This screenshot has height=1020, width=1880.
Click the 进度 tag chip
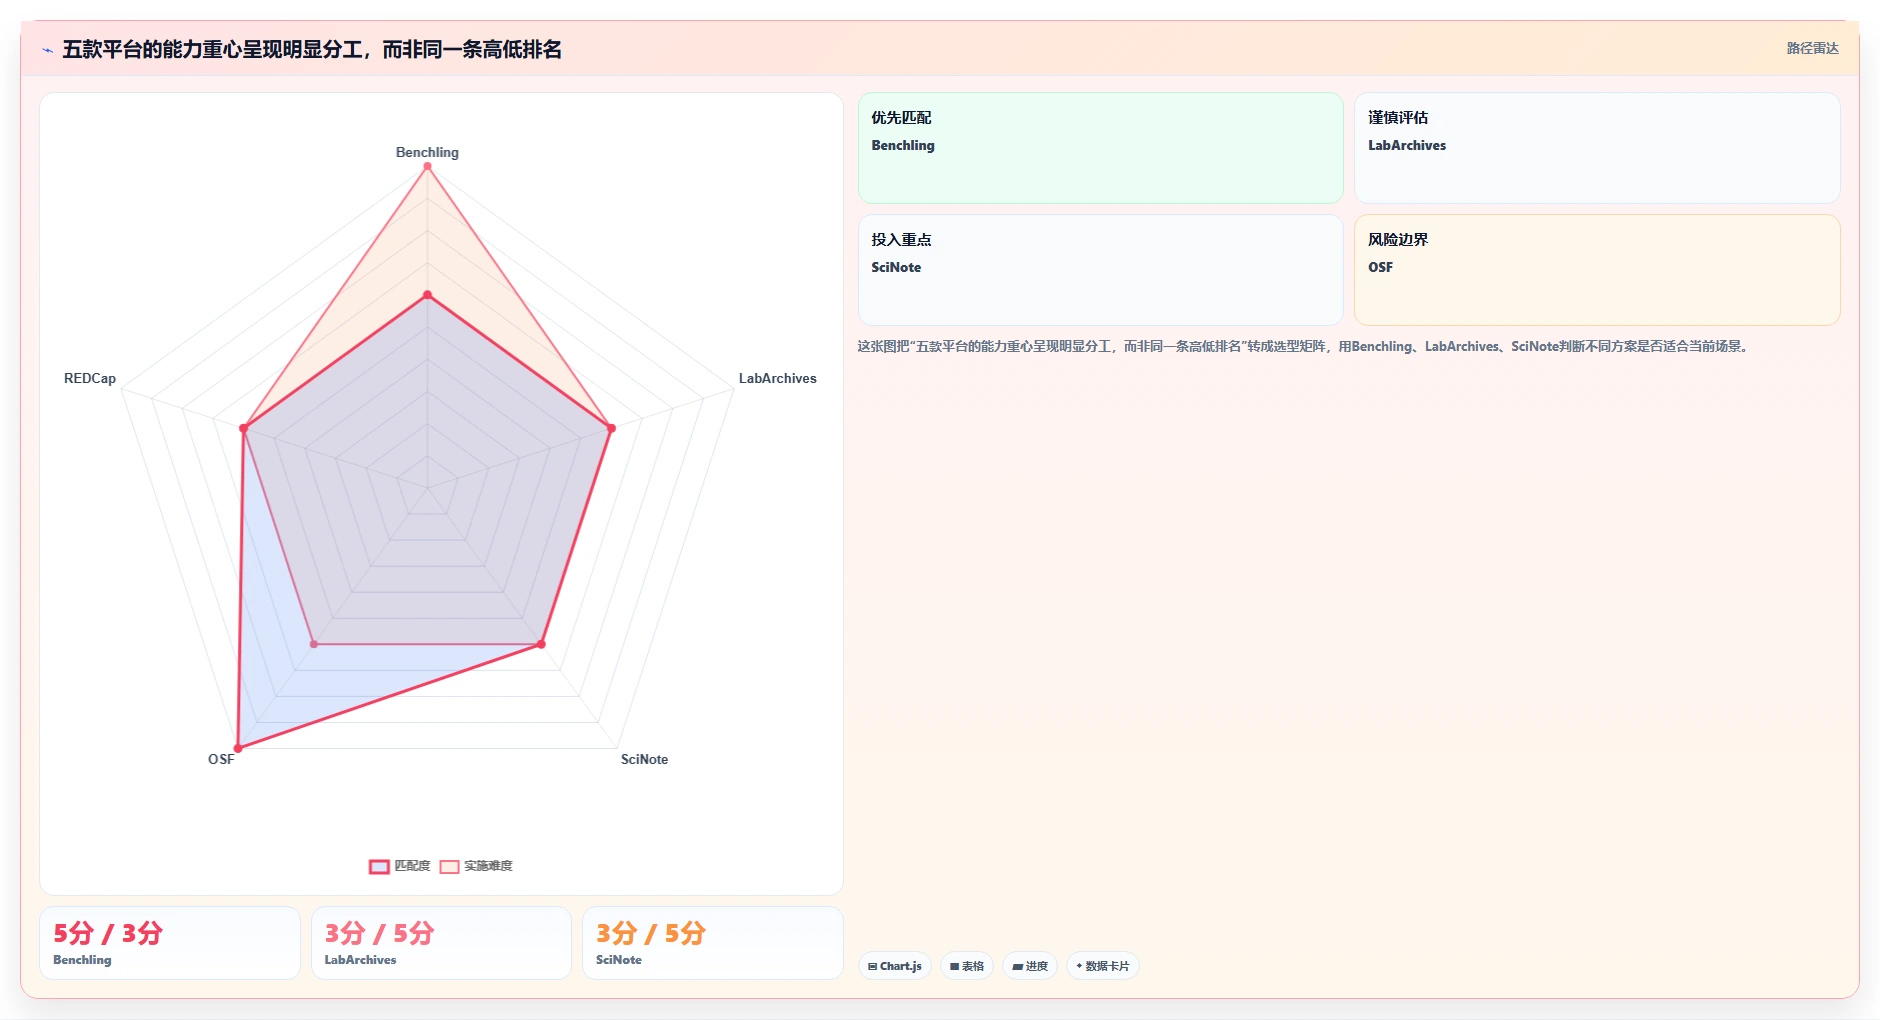(x=1030, y=966)
